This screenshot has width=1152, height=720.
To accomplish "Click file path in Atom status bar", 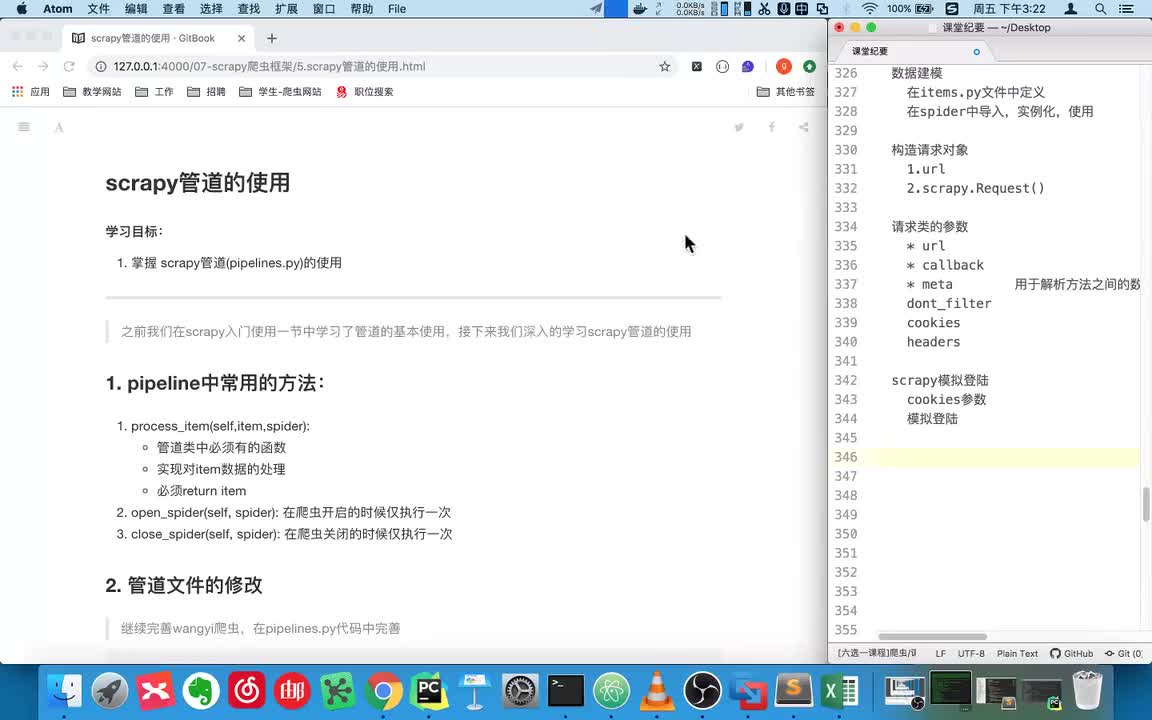I will point(877,653).
